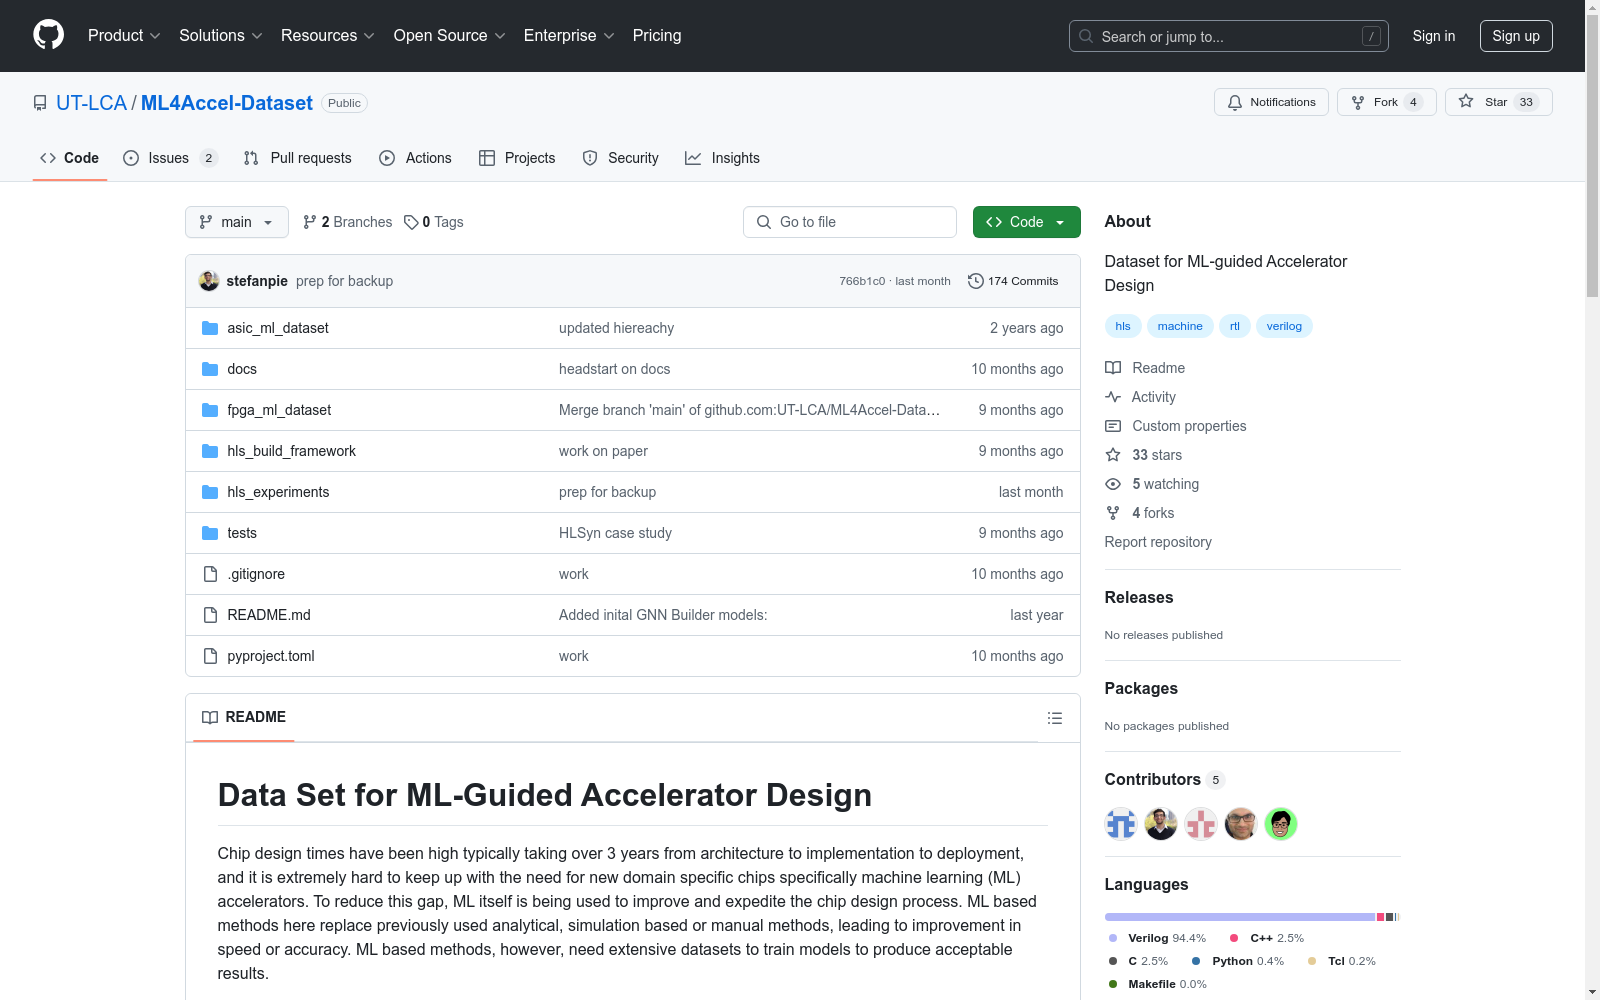Click the Fork button
Image resolution: width=1600 pixels, height=1000 pixels.
1387,102
